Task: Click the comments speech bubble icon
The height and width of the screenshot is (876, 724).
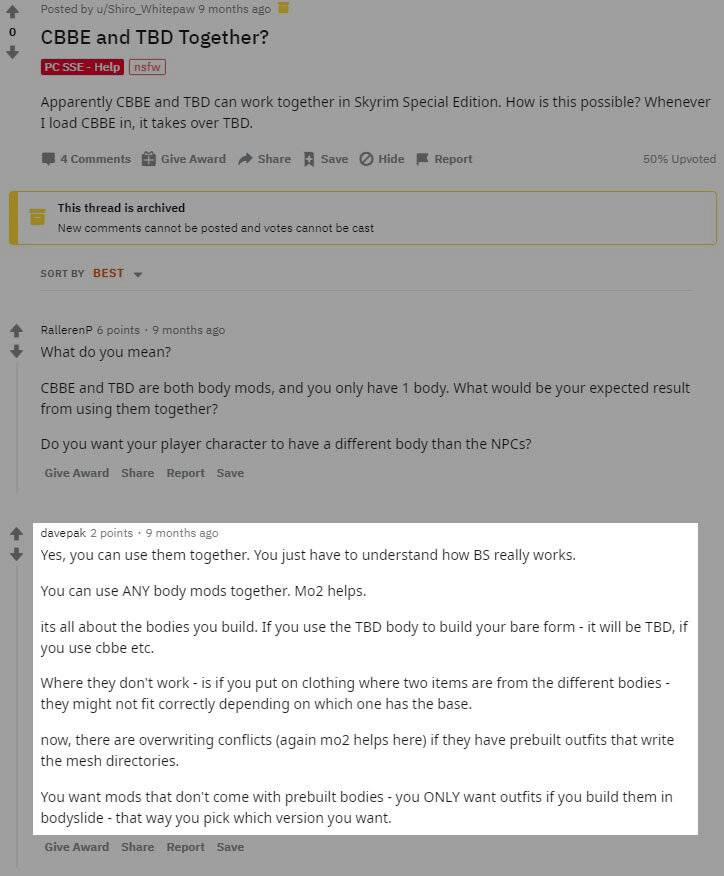Action: tap(49, 159)
